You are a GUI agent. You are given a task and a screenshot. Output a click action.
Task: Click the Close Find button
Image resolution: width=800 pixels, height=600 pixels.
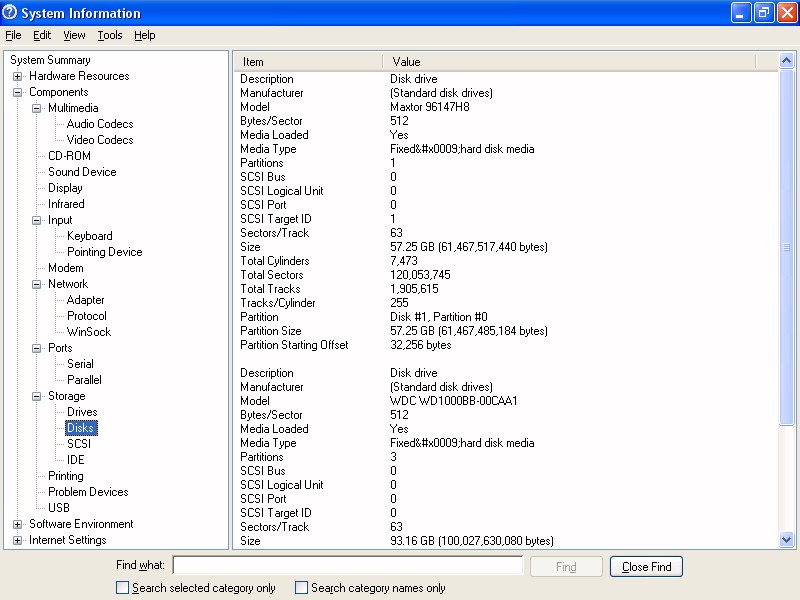click(x=646, y=567)
